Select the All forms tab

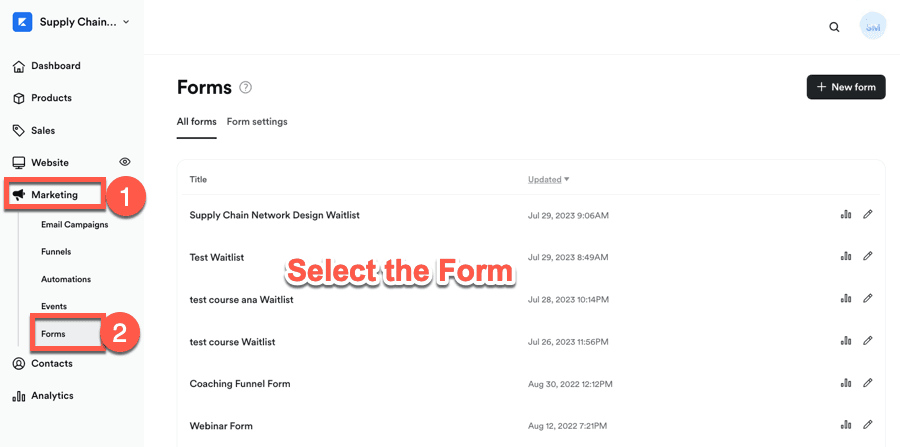point(196,122)
